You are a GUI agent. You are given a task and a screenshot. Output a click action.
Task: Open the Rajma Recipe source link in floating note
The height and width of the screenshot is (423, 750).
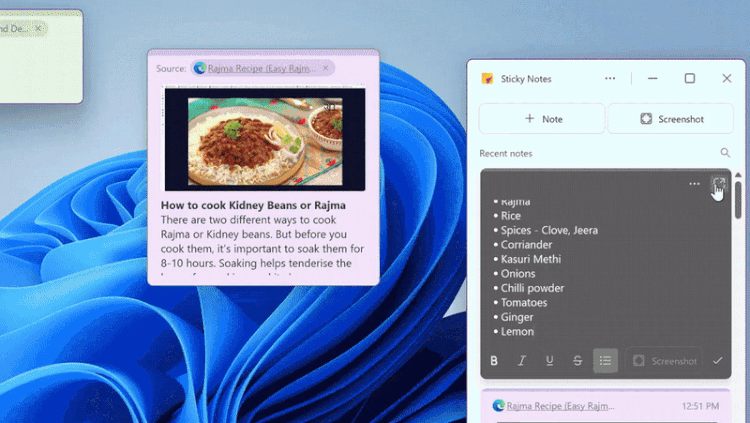(262, 68)
